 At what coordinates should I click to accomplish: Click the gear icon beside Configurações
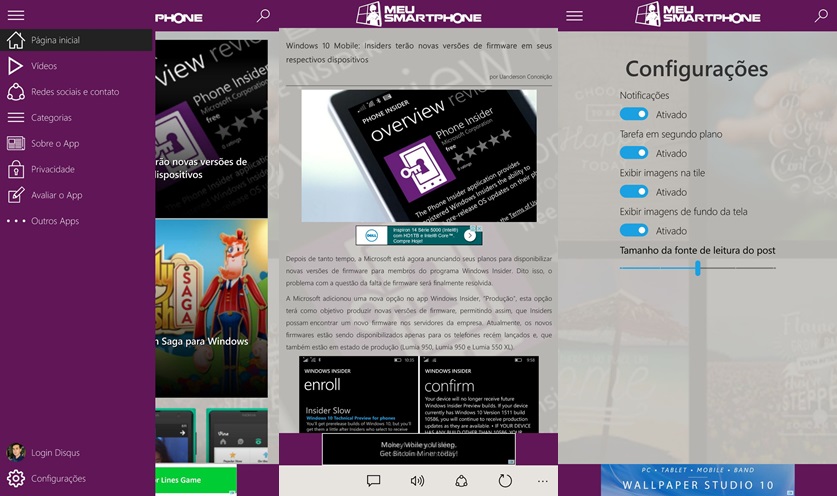(x=16, y=478)
